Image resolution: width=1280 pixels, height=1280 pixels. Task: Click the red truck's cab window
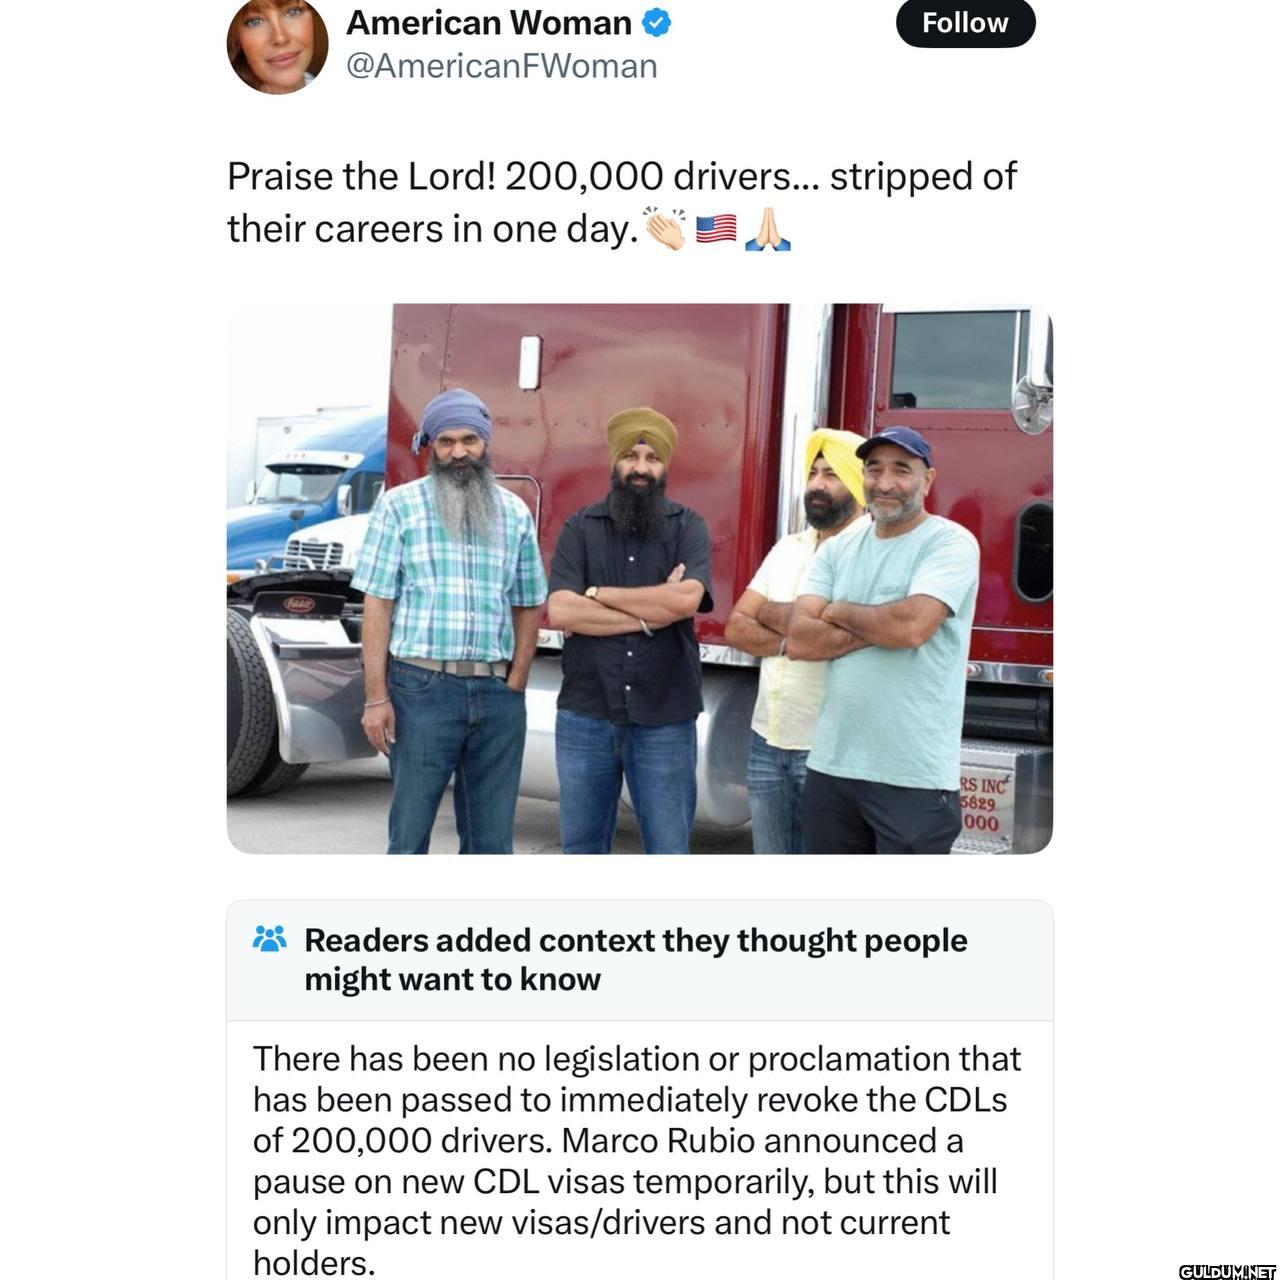(x=959, y=359)
